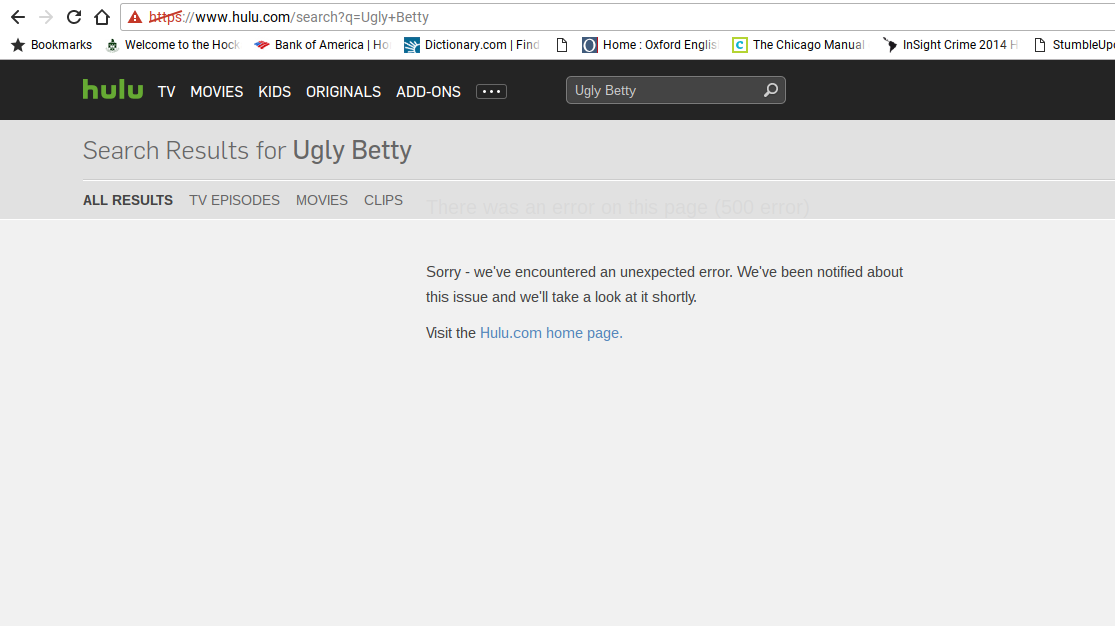Open the browser home page icon
This screenshot has width=1115, height=626.
coord(102,17)
